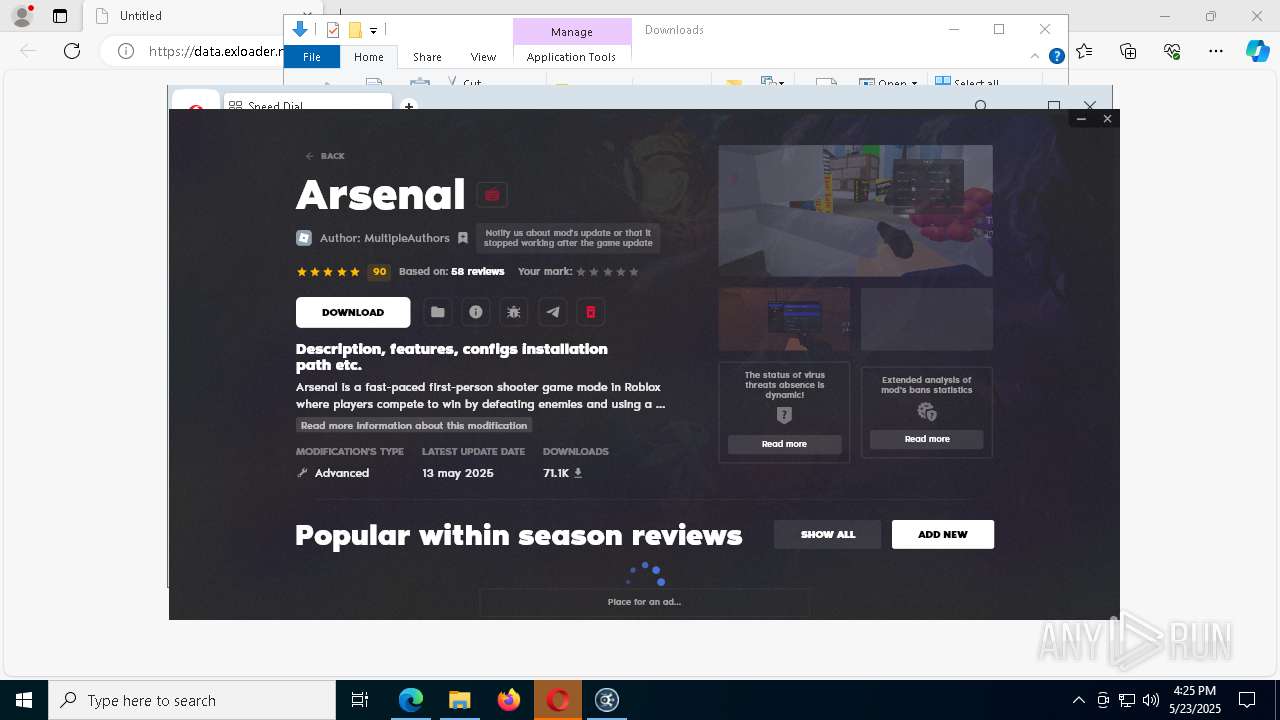The height and width of the screenshot is (720, 1280).
Task: Add a new review
Action: point(943,534)
